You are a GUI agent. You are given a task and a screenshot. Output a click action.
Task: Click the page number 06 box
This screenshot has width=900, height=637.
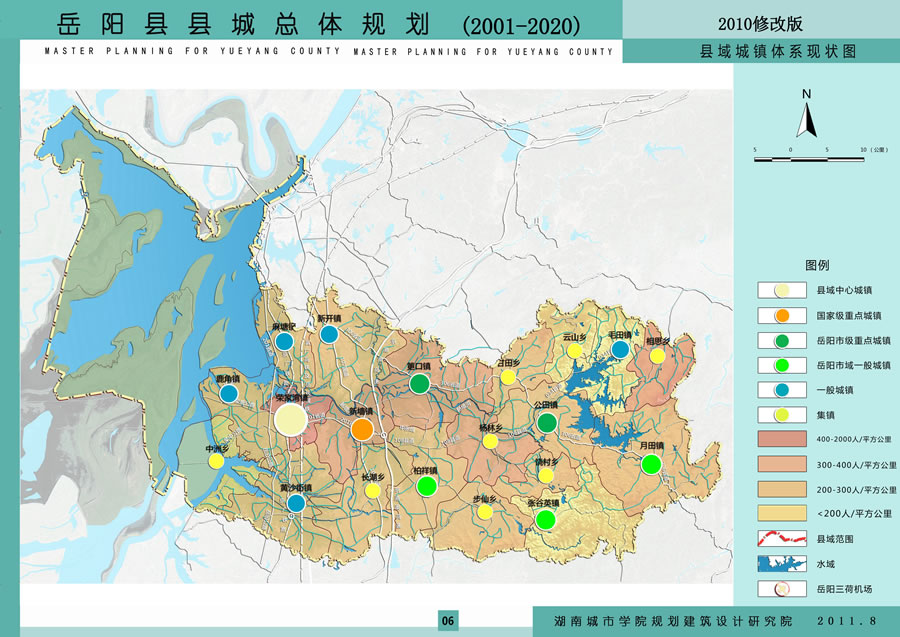point(449,621)
